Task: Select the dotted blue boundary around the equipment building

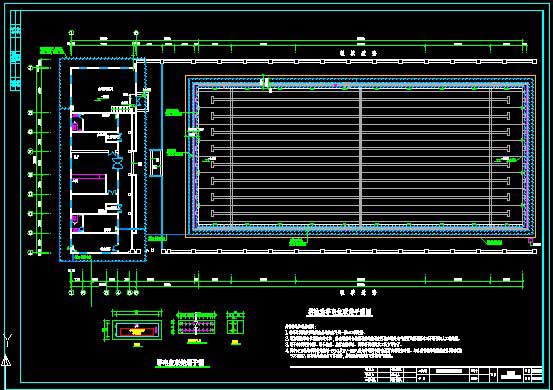Action: pyautogui.click(x=103, y=160)
